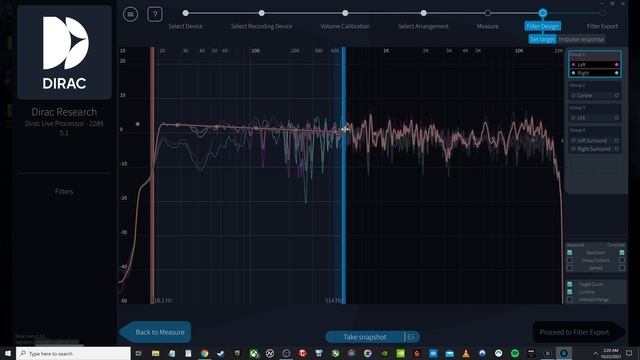Open Task View on the taskbar
Image resolution: width=640 pixels, height=360 pixels.
[x=138, y=353]
